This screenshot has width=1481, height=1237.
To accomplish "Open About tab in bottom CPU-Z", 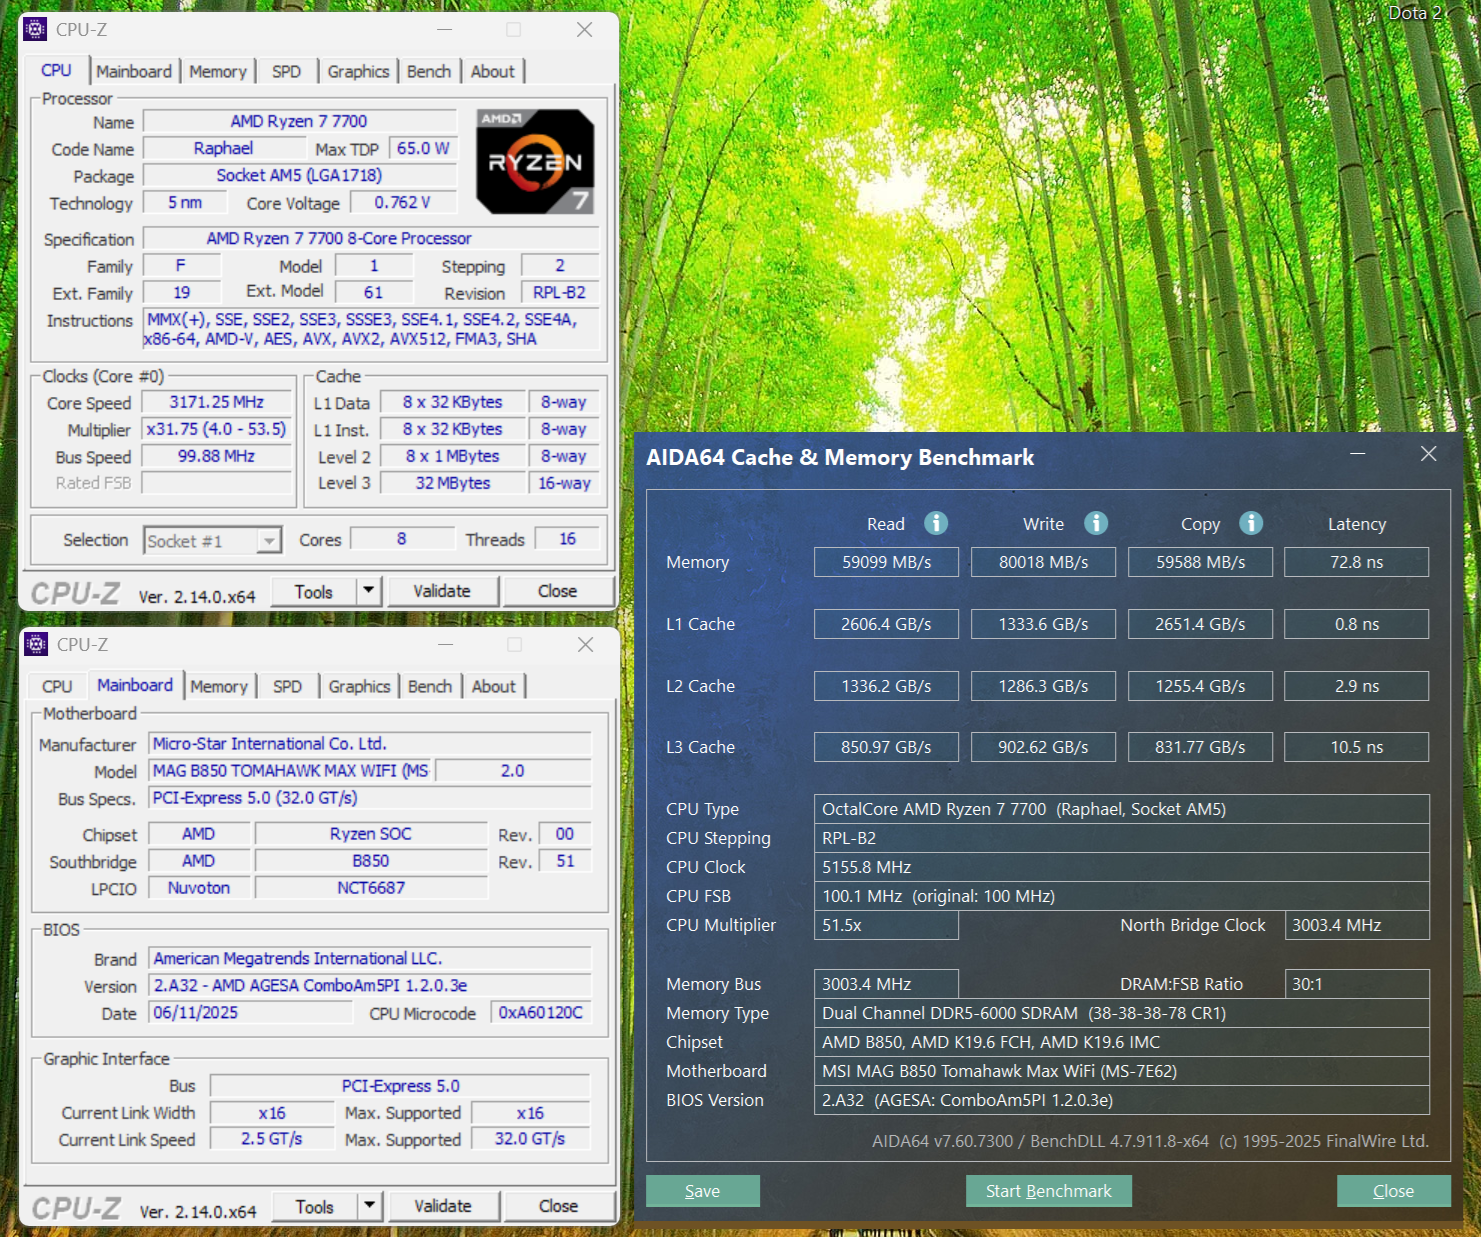I will click(494, 686).
